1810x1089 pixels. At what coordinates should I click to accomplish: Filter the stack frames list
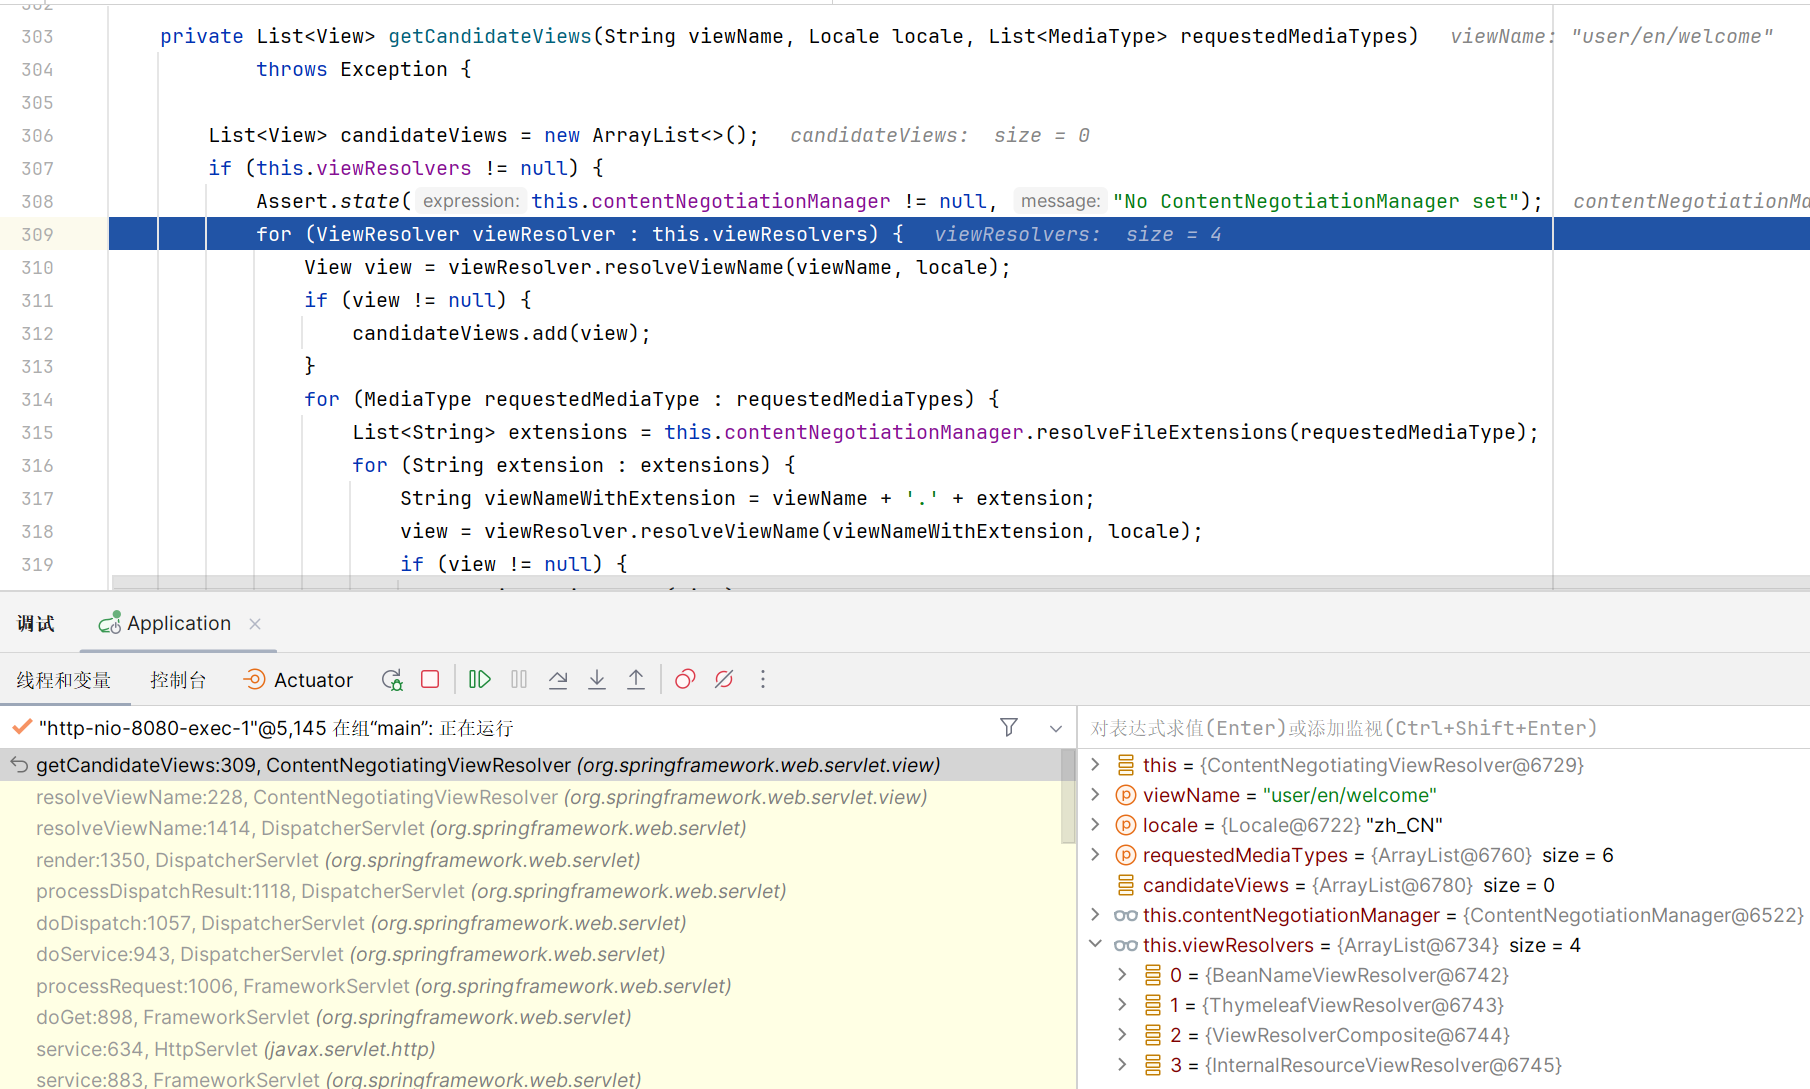pos(1009,728)
